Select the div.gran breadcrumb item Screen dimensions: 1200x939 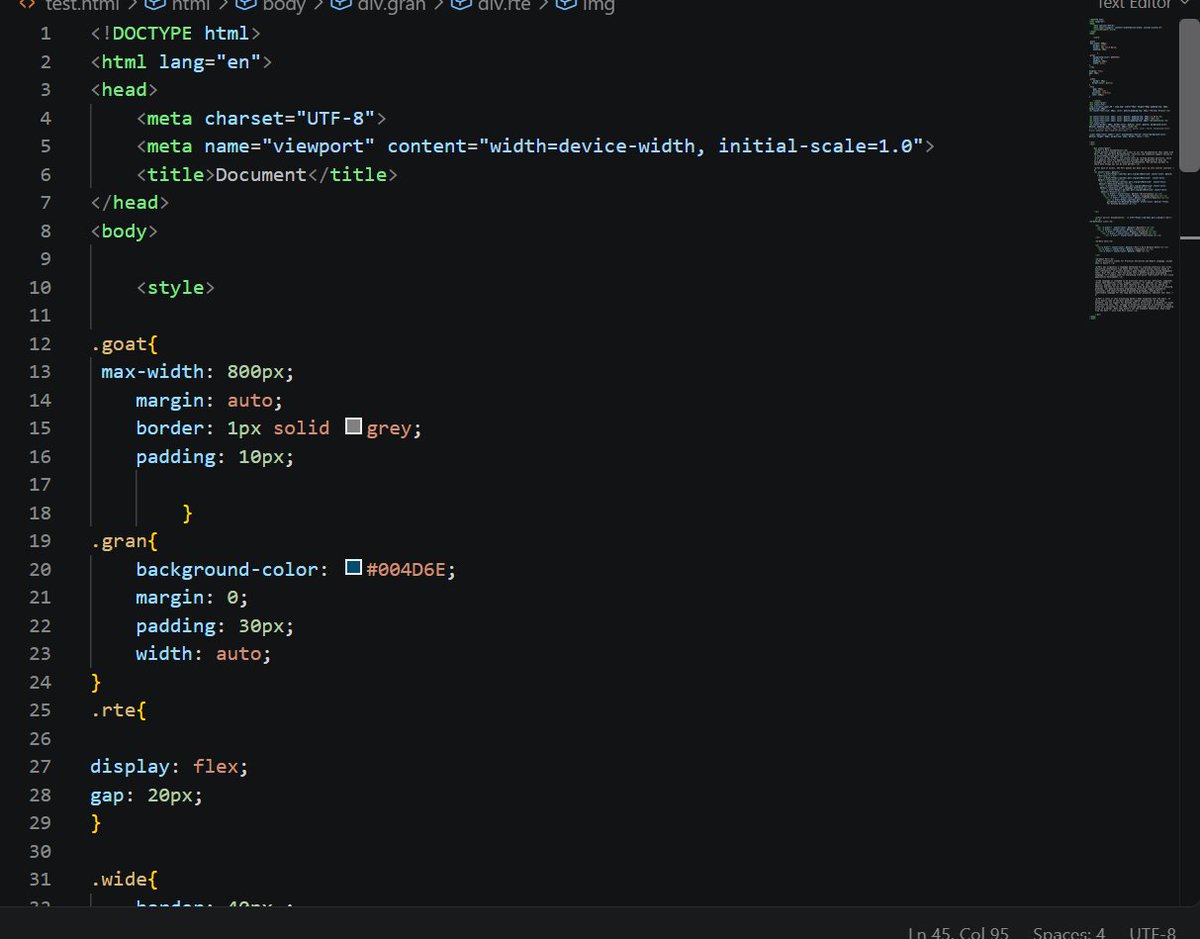[x=379, y=6]
